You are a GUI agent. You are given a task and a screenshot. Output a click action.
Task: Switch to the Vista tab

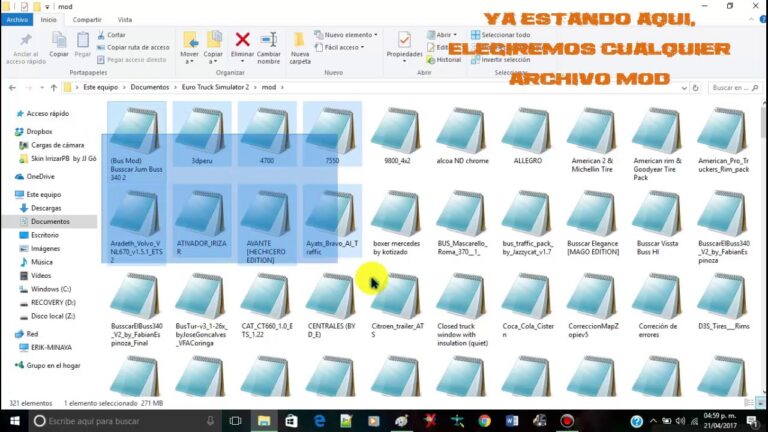click(x=125, y=20)
